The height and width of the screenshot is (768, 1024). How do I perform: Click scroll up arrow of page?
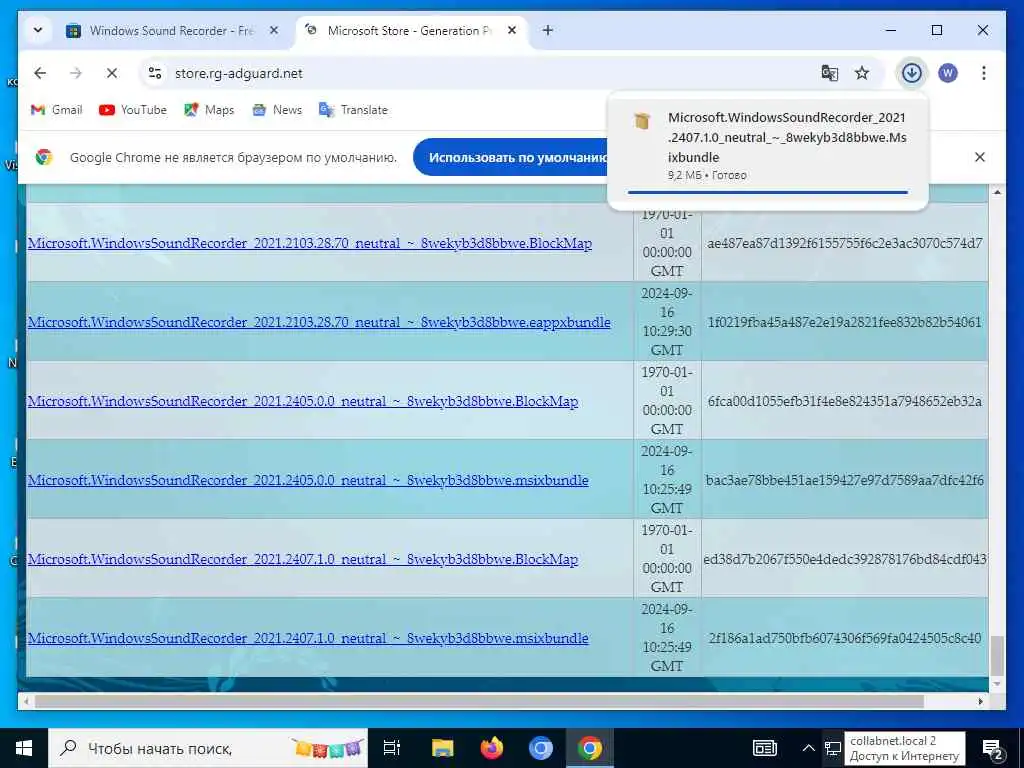pos(997,192)
